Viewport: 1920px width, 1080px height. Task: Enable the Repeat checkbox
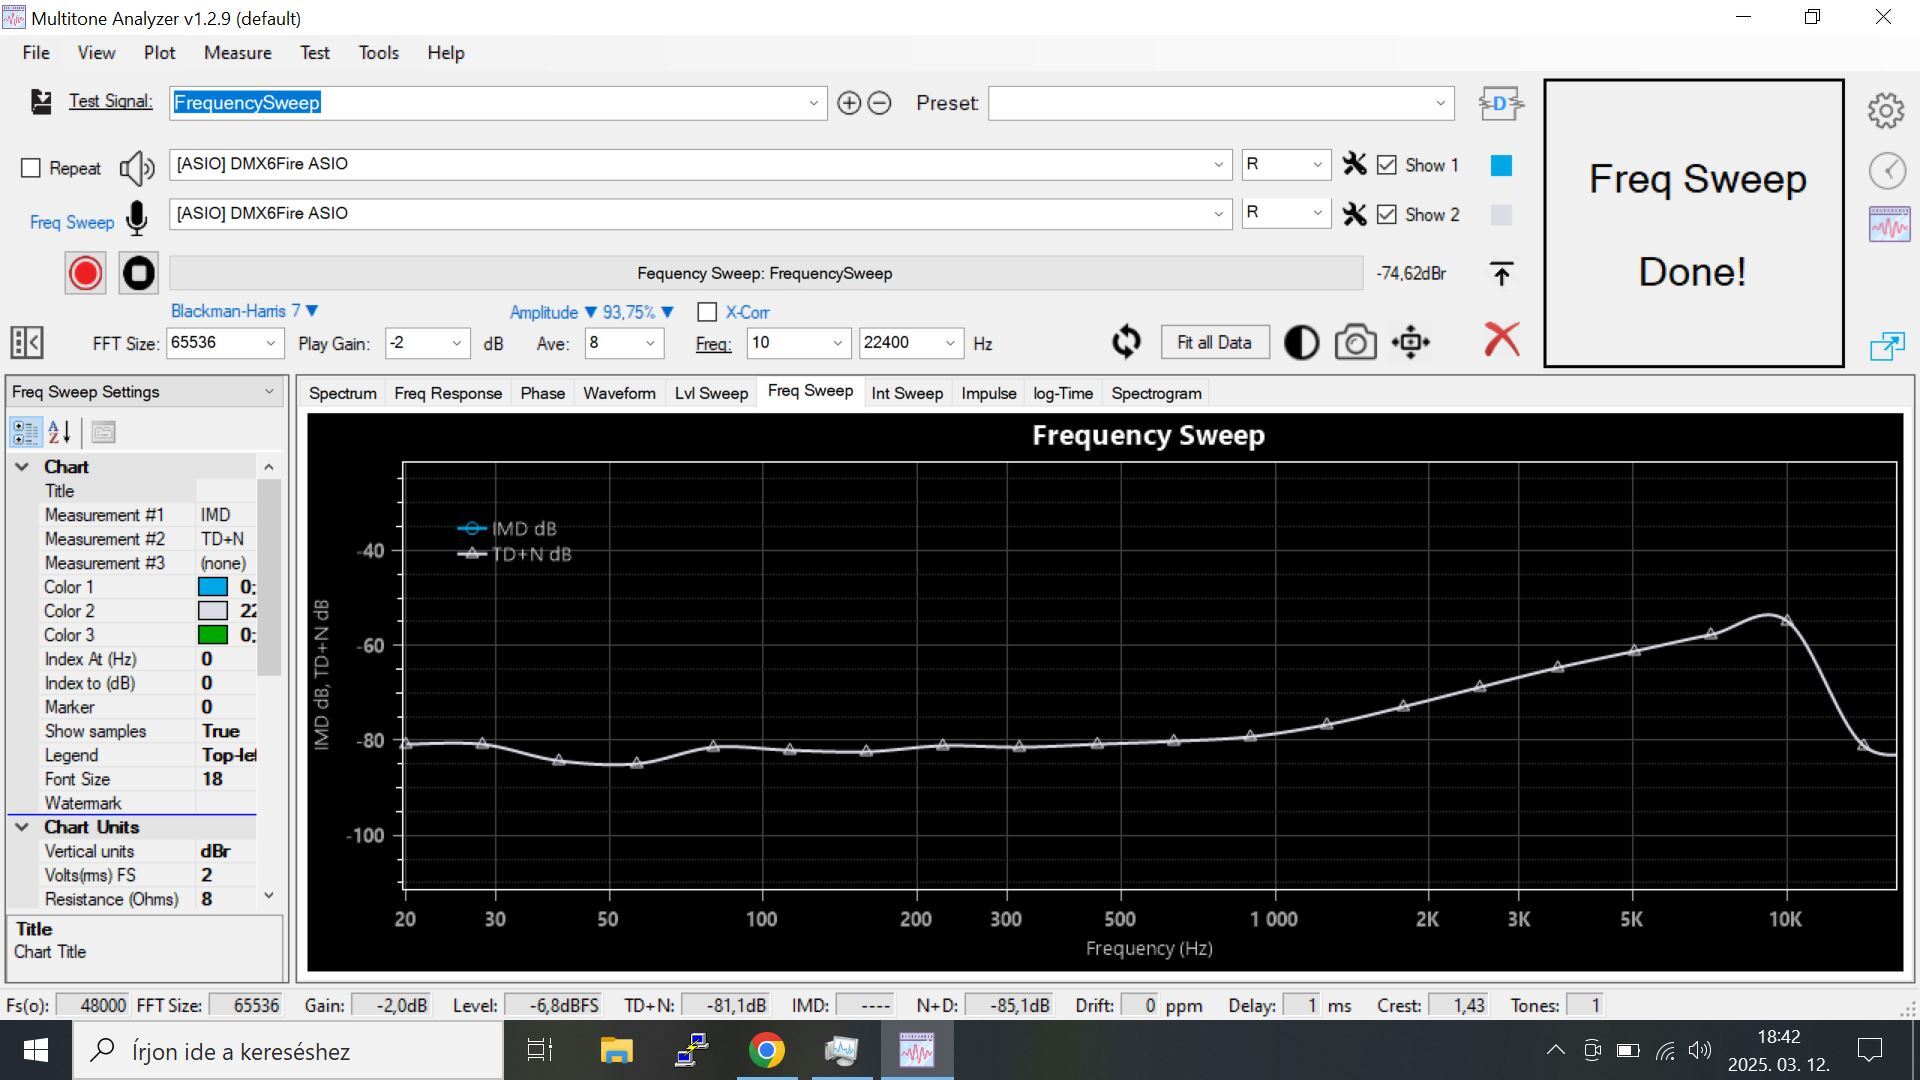[x=31, y=168]
